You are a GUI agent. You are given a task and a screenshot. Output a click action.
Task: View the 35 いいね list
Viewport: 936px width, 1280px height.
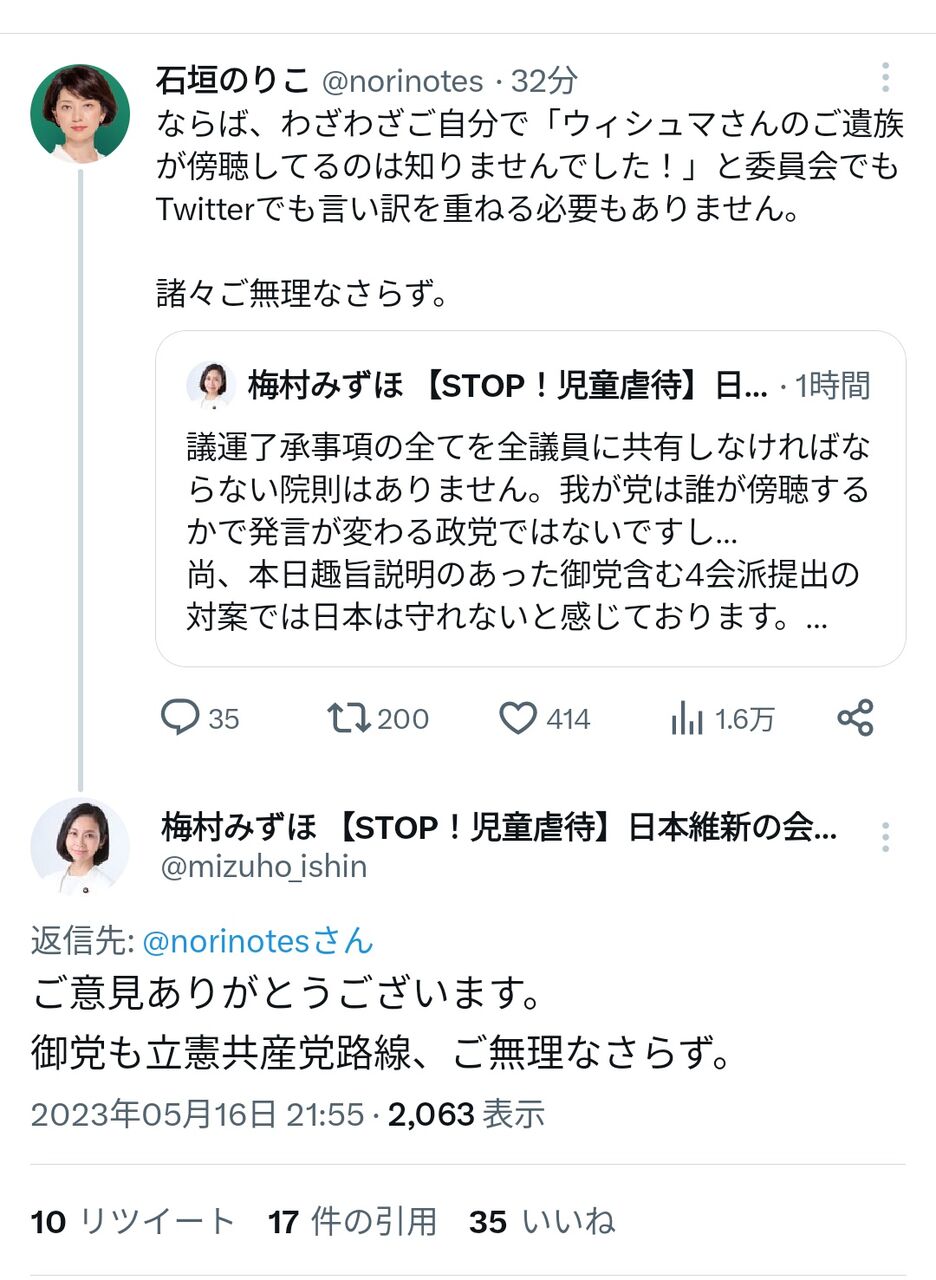click(x=541, y=1221)
